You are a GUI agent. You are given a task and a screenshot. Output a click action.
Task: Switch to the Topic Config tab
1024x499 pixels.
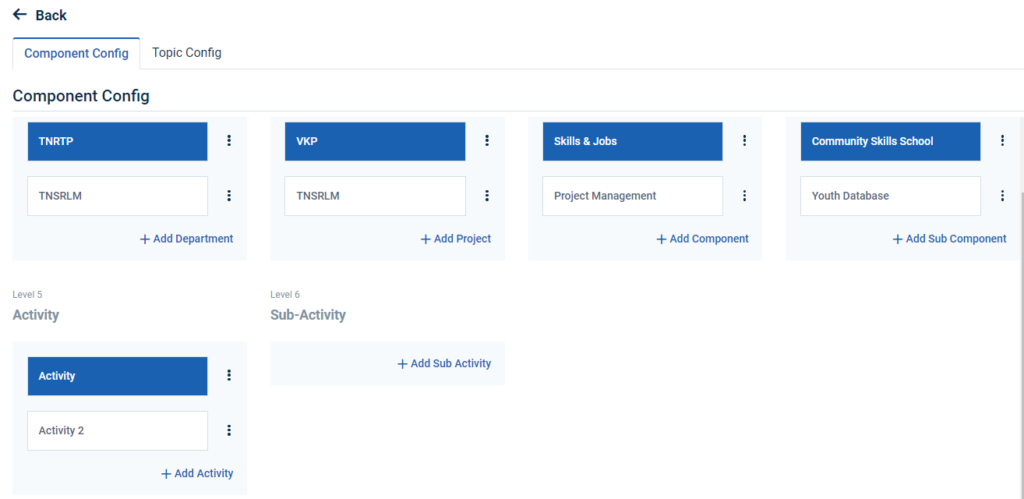(187, 52)
